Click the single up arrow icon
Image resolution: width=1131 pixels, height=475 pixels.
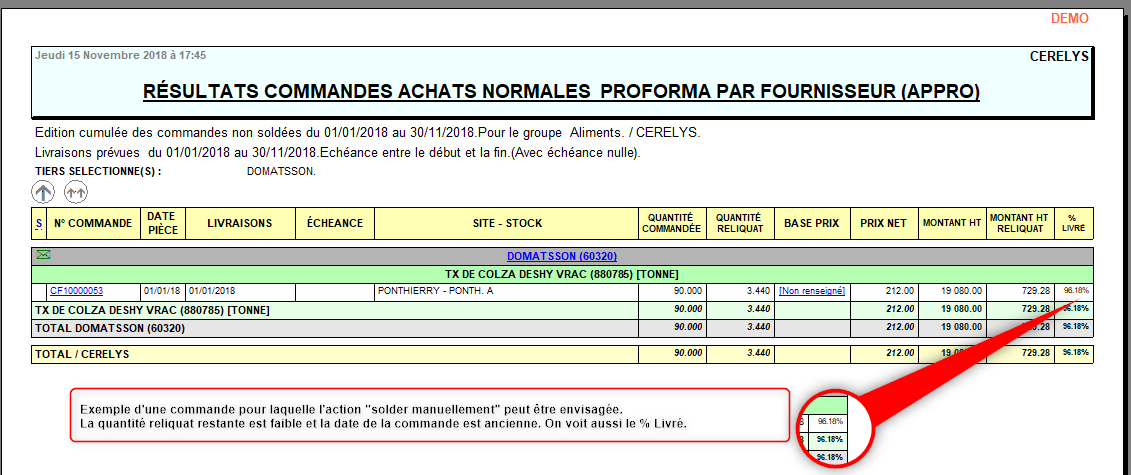43,192
